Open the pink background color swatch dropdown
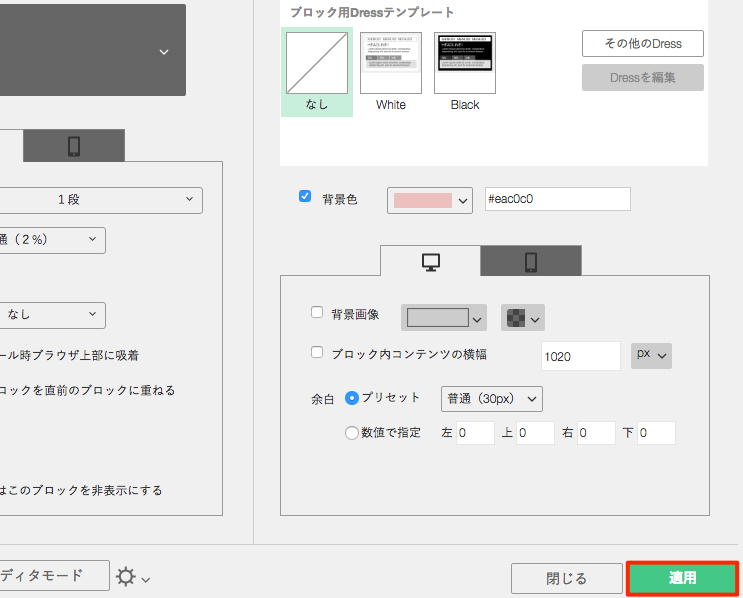Image resolution: width=743 pixels, height=598 pixels. tap(429, 200)
